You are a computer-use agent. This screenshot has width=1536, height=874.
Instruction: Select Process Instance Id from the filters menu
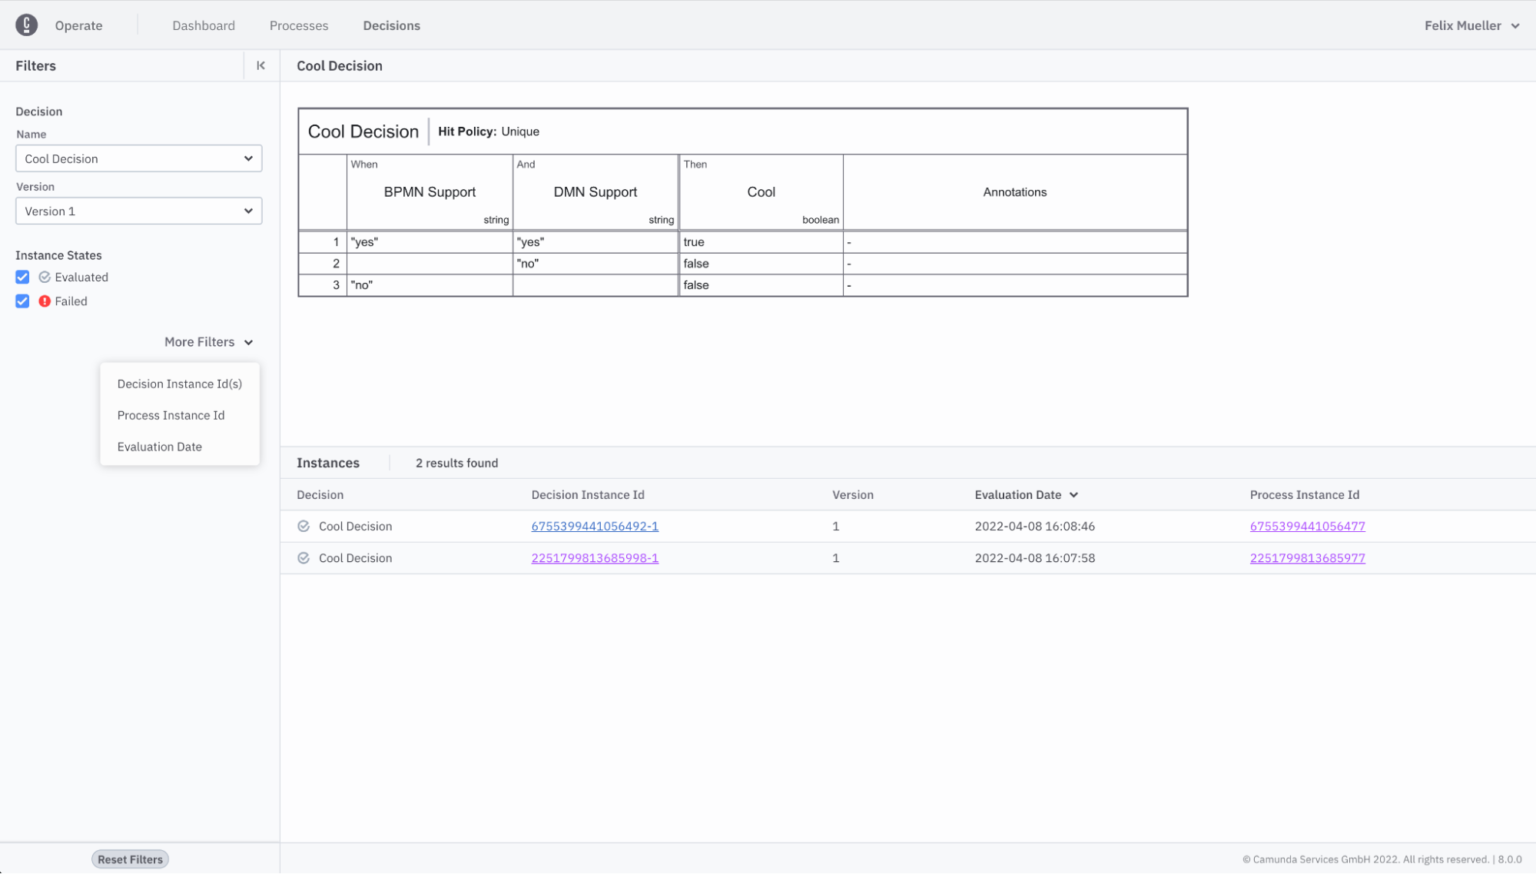pyautogui.click(x=171, y=415)
